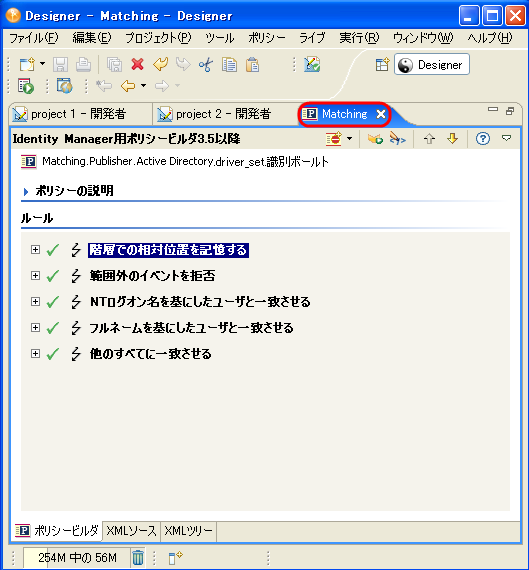
Task: Toggle enabled checkmark for 範囲外のイベントを拒否
Action: tap(53, 276)
